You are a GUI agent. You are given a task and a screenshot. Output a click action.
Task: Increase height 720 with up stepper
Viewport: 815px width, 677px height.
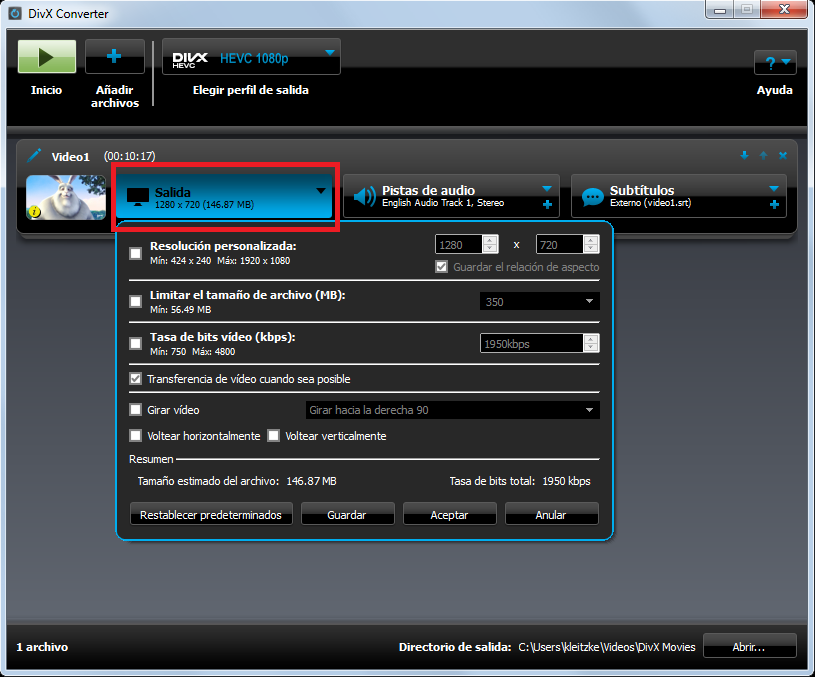click(591, 240)
